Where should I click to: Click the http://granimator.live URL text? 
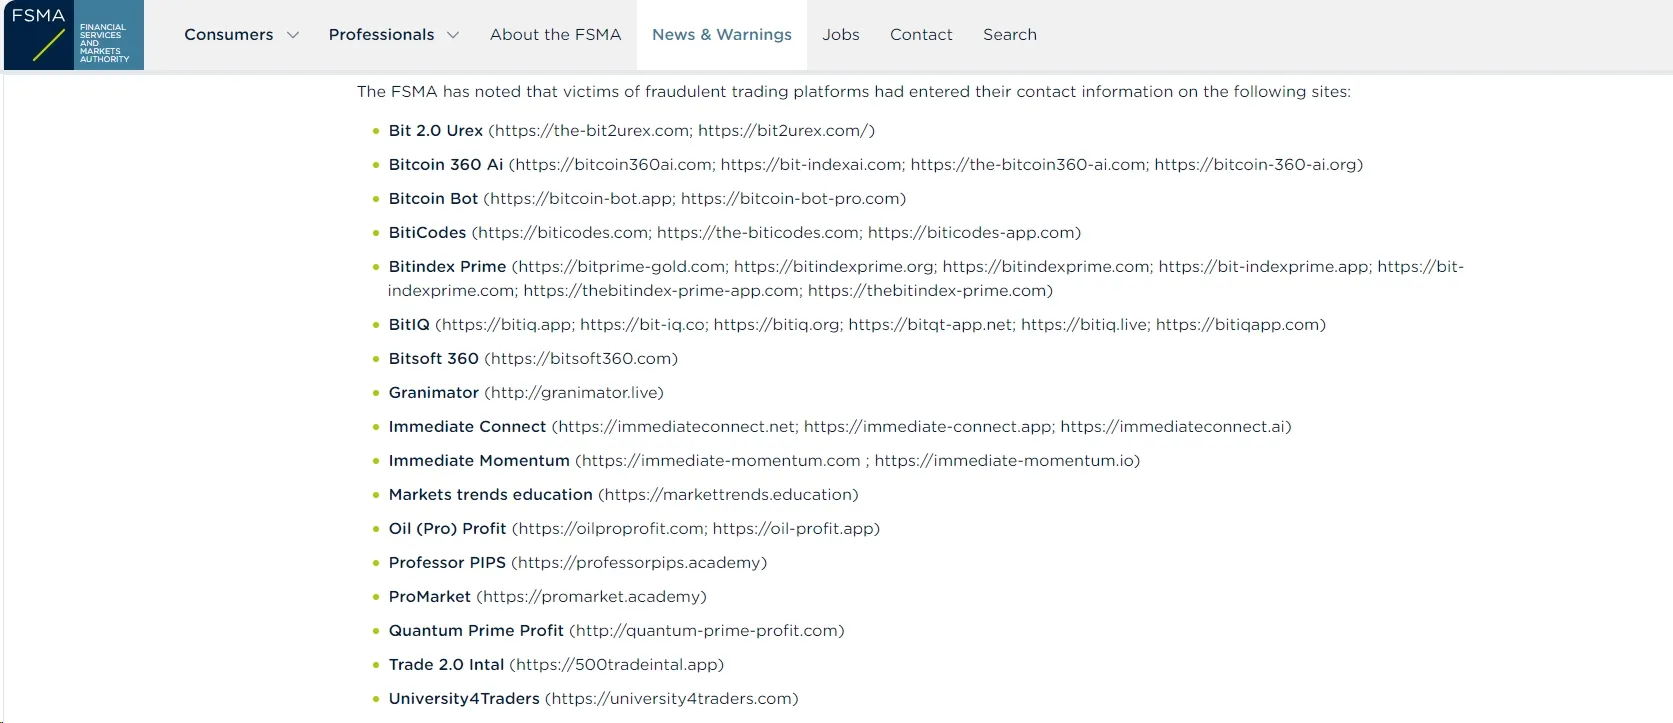(574, 393)
